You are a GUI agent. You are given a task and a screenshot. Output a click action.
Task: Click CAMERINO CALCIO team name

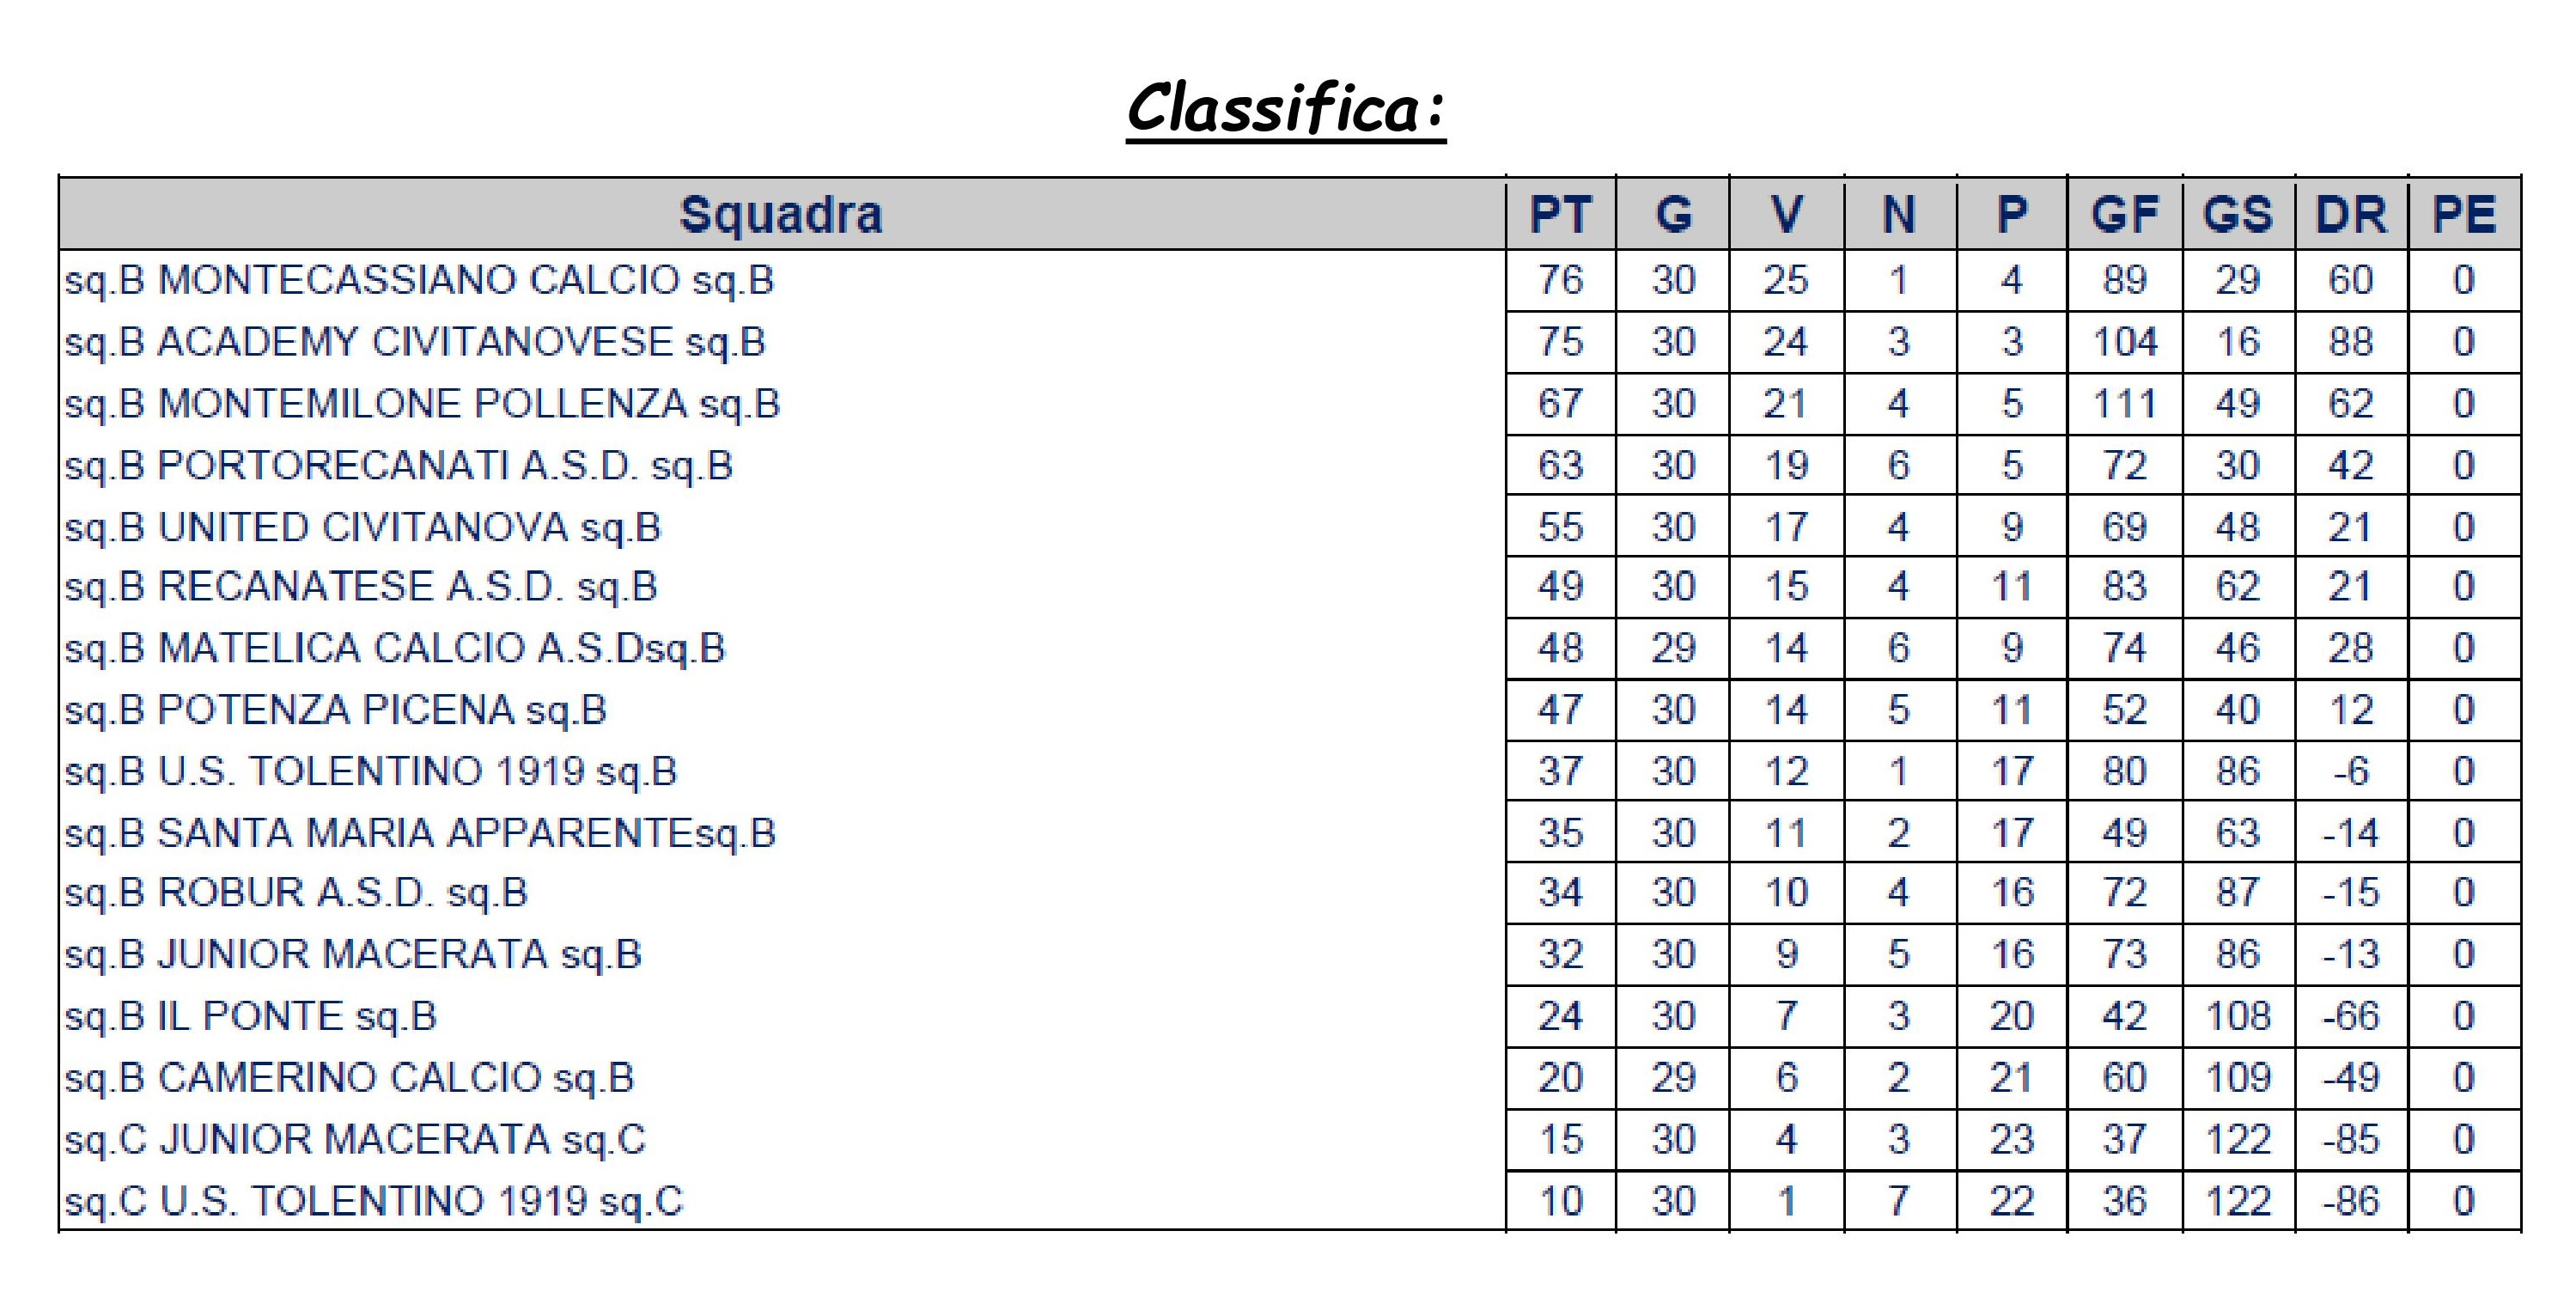tap(349, 1079)
